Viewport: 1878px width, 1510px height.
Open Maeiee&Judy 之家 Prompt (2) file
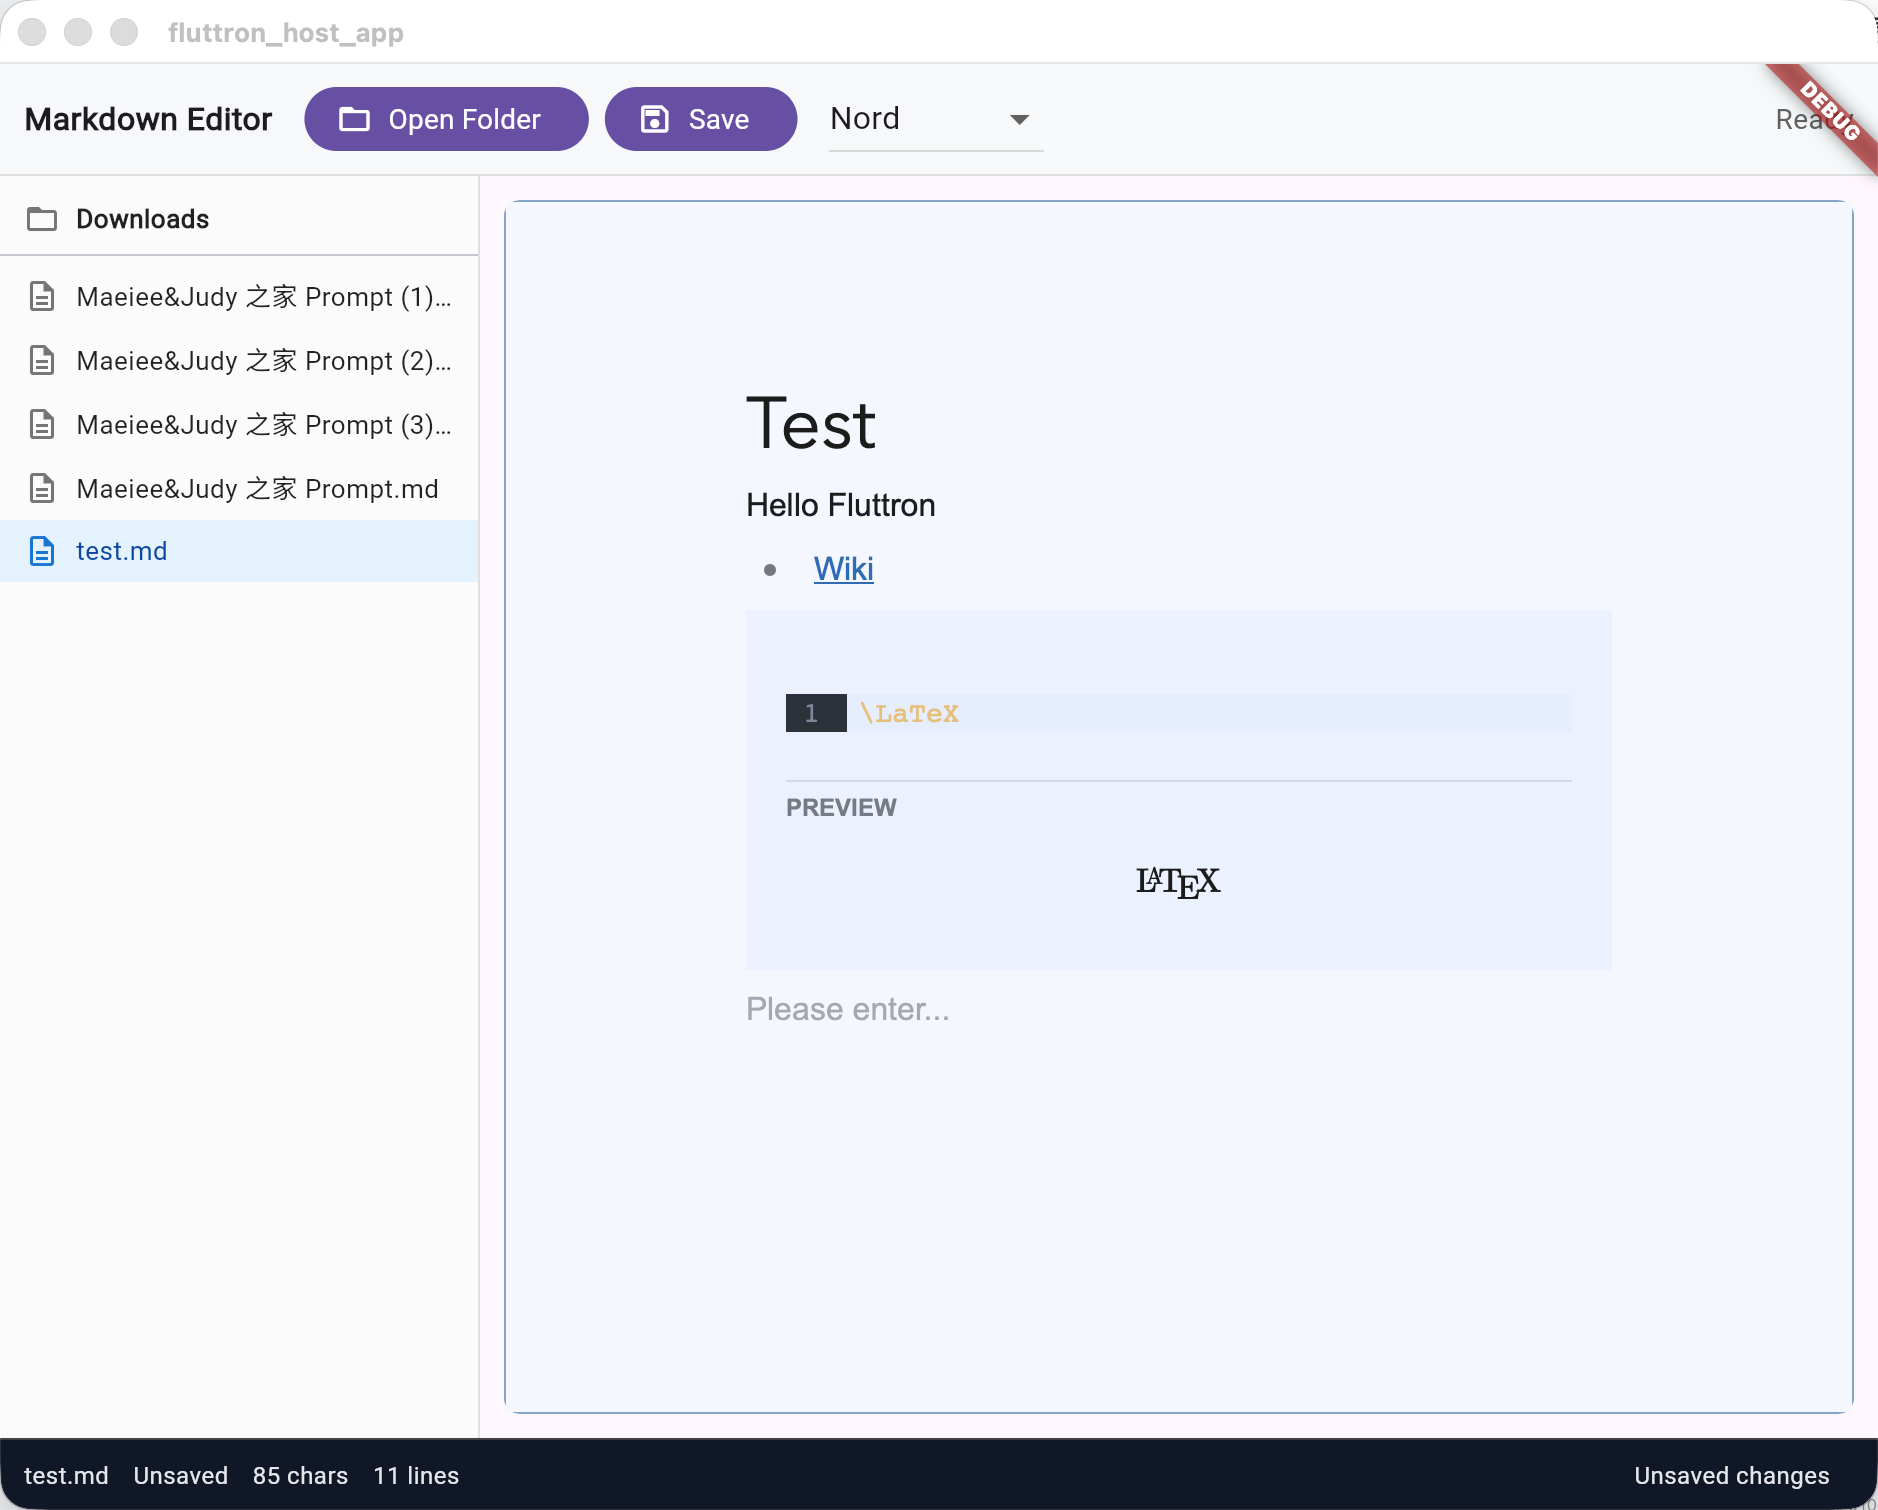pos(263,361)
